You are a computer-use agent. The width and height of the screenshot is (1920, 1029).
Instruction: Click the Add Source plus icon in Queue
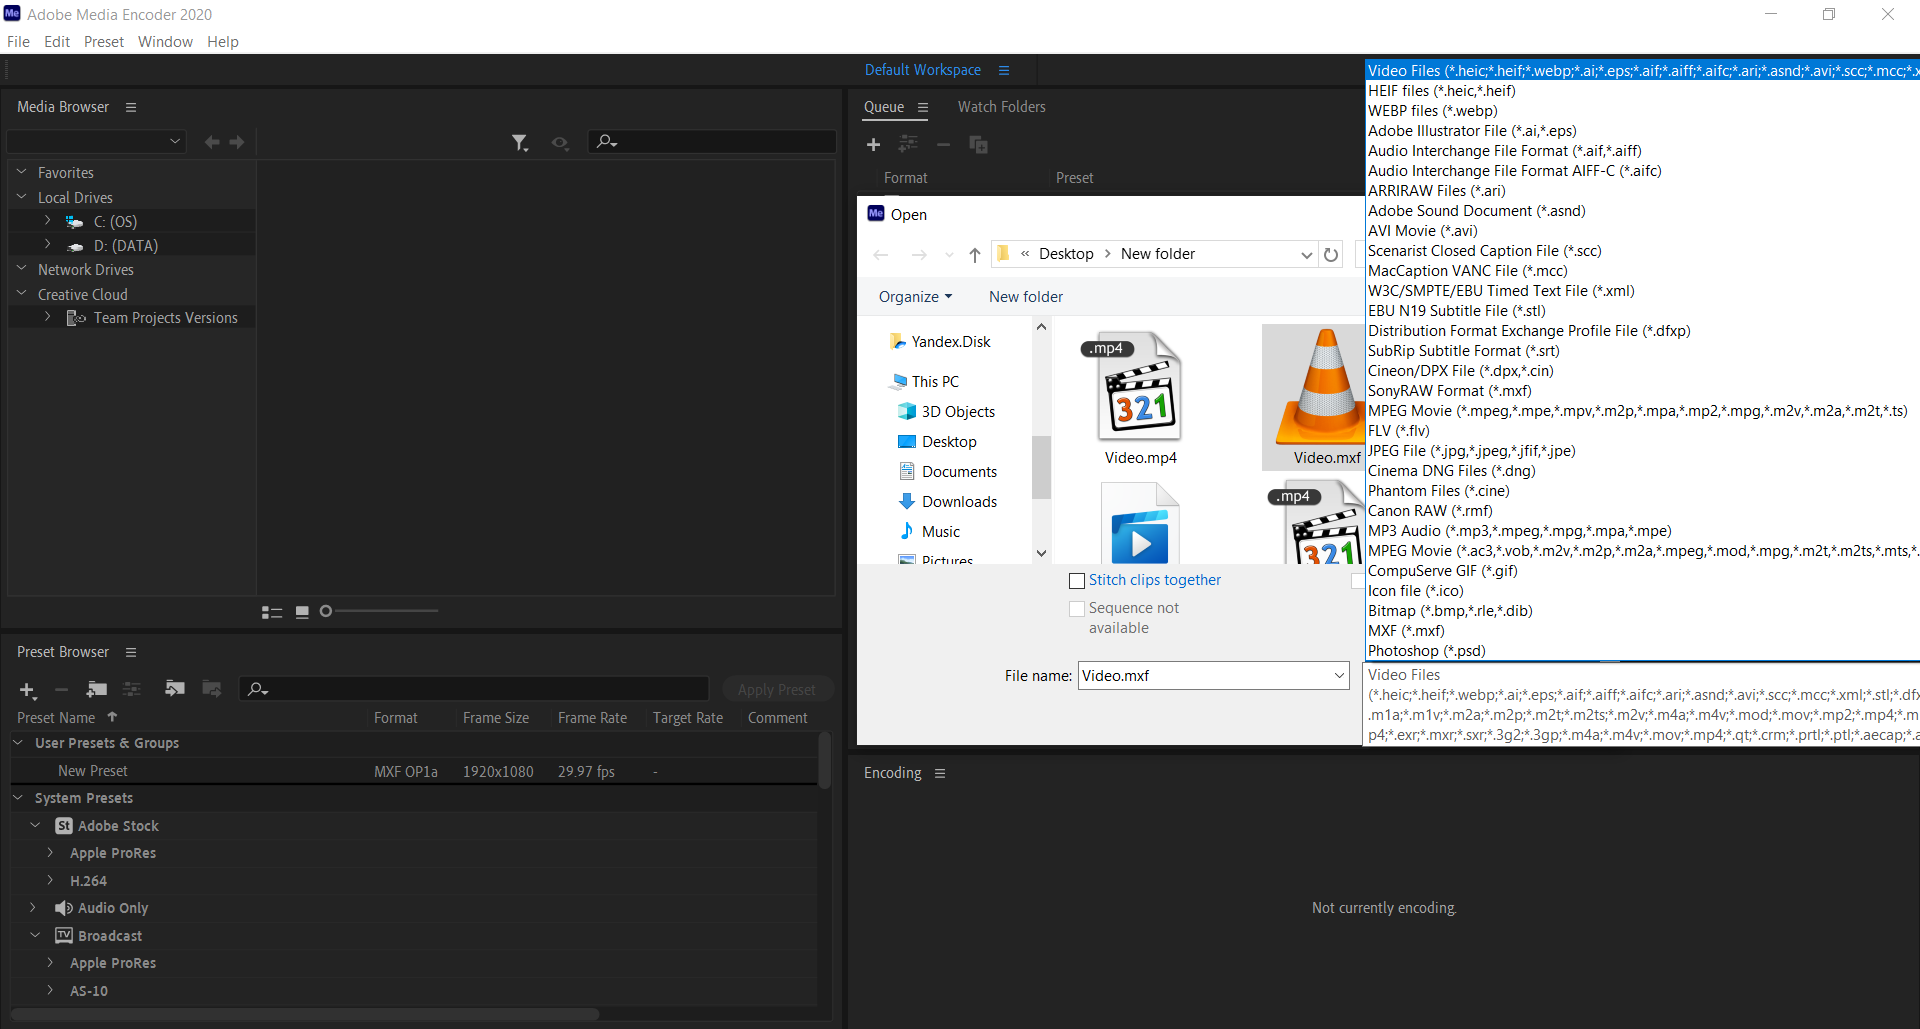[873, 145]
